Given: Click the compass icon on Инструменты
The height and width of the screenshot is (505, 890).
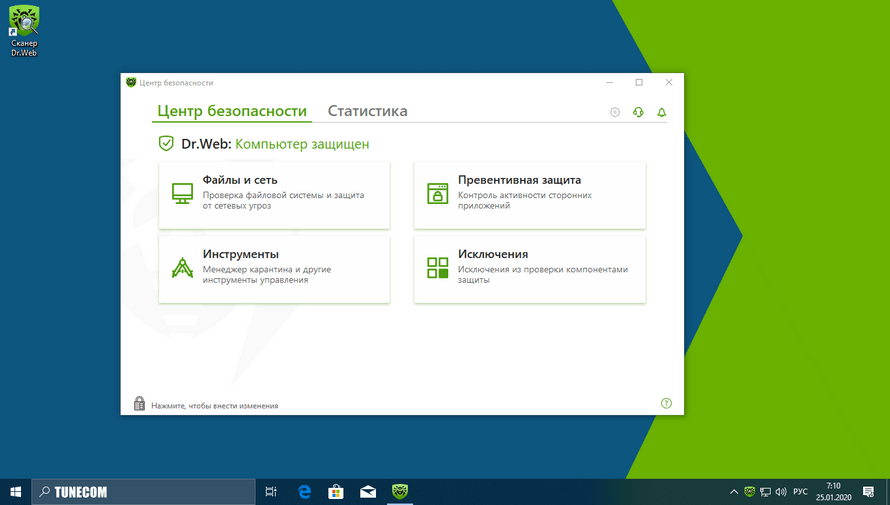Looking at the screenshot, I should click(182, 267).
